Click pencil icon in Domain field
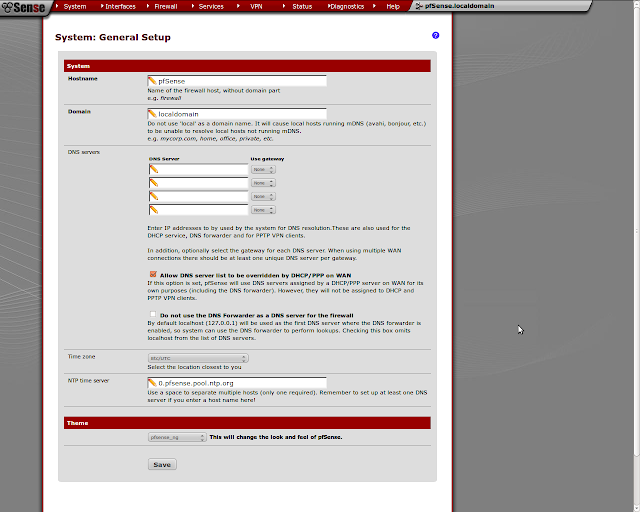640x512 pixels. 152,114
